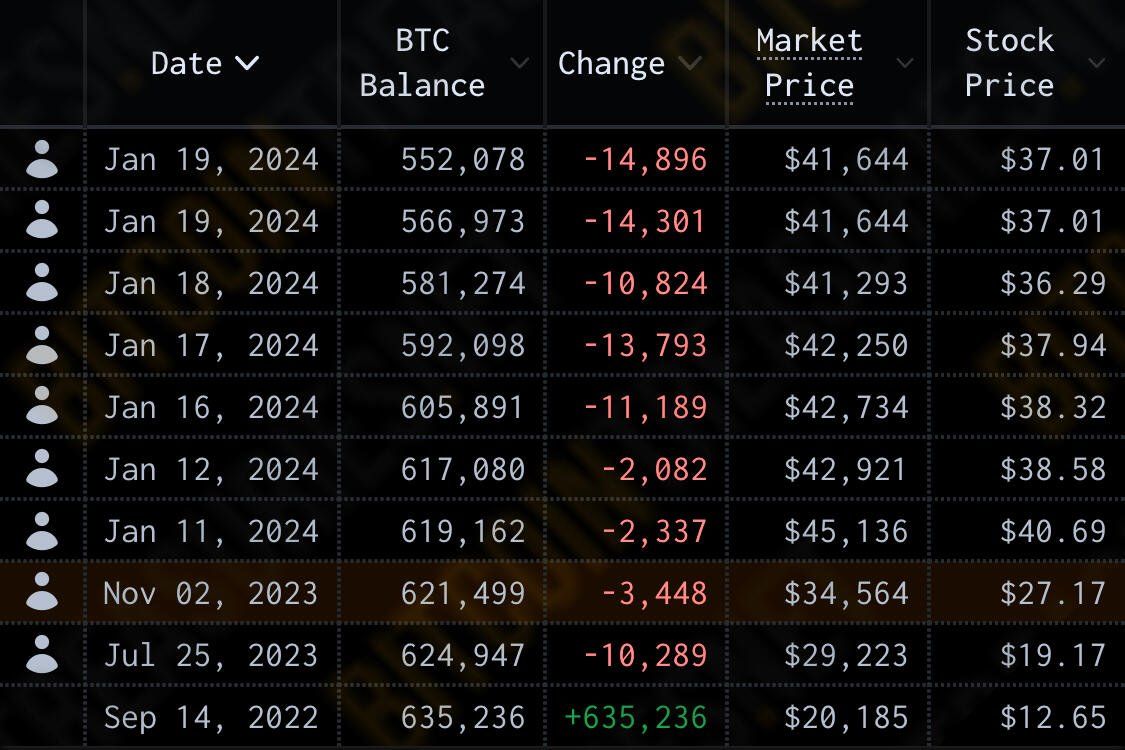Click the person icon beside Jul 25, 2023
This screenshot has width=1125, height=750.
click(42, 655)
